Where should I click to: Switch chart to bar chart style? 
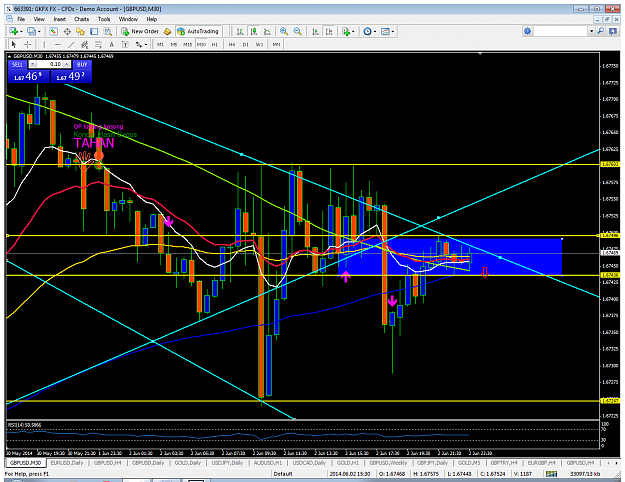(x=240, y=31)
